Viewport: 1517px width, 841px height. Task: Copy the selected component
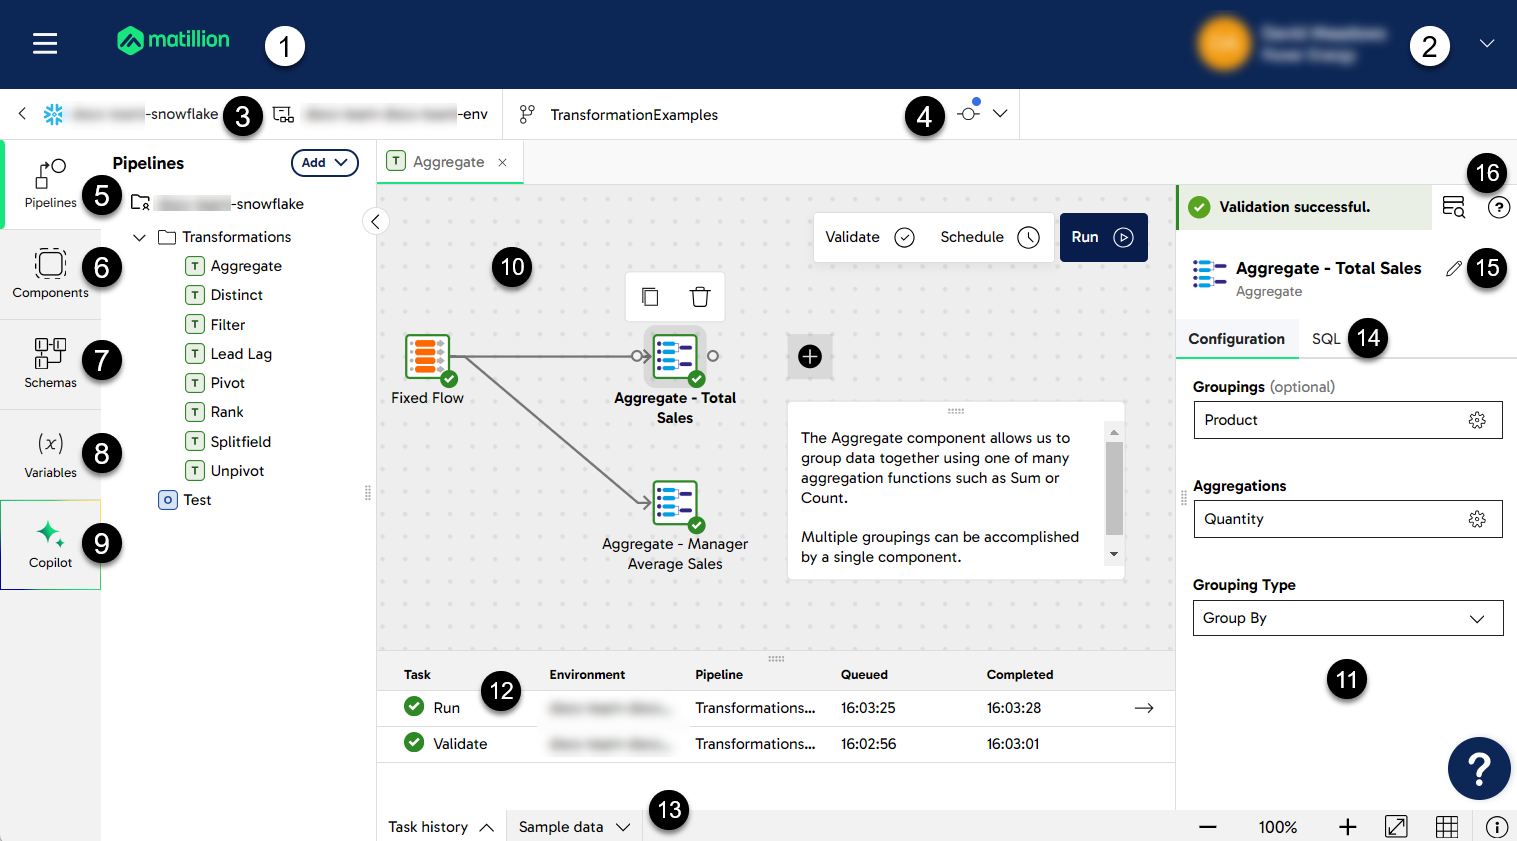coord(650,297)
